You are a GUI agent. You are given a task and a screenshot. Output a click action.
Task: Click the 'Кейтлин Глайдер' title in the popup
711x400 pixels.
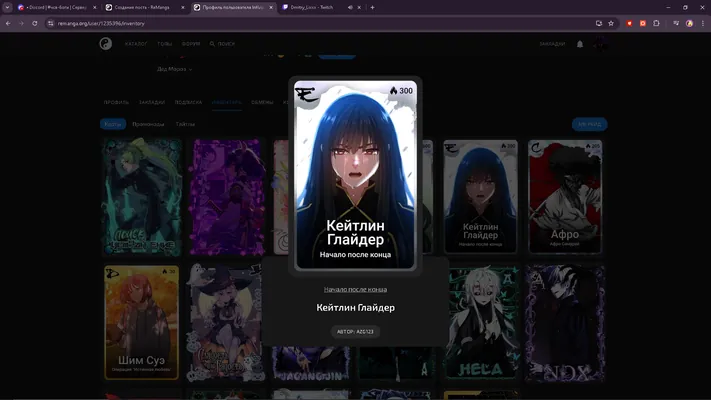point(356,307)
